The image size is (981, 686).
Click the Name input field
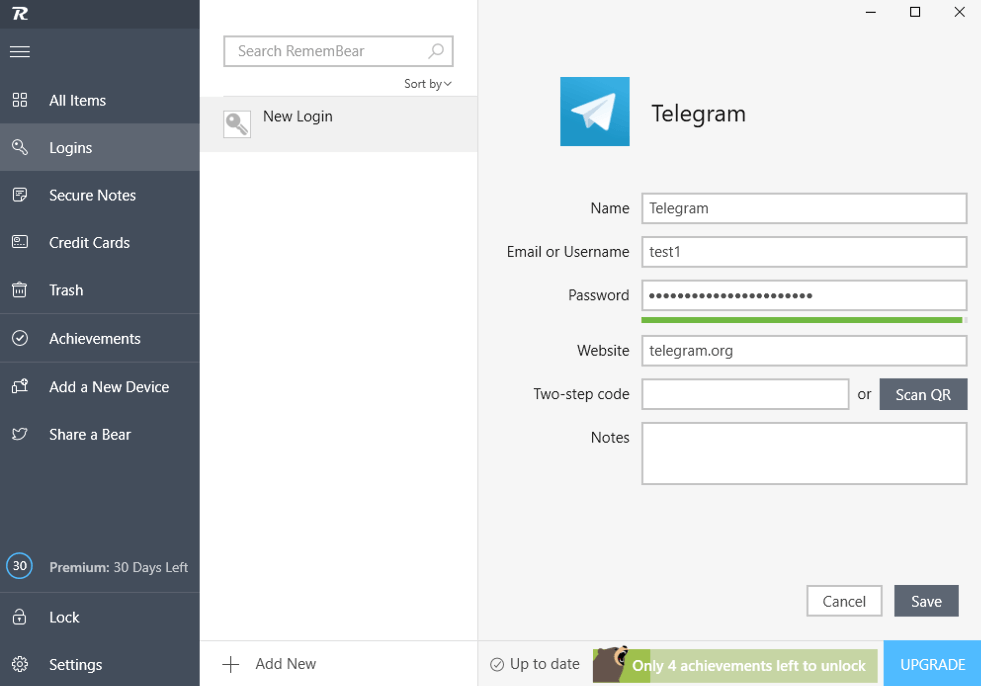click(804, 208)
